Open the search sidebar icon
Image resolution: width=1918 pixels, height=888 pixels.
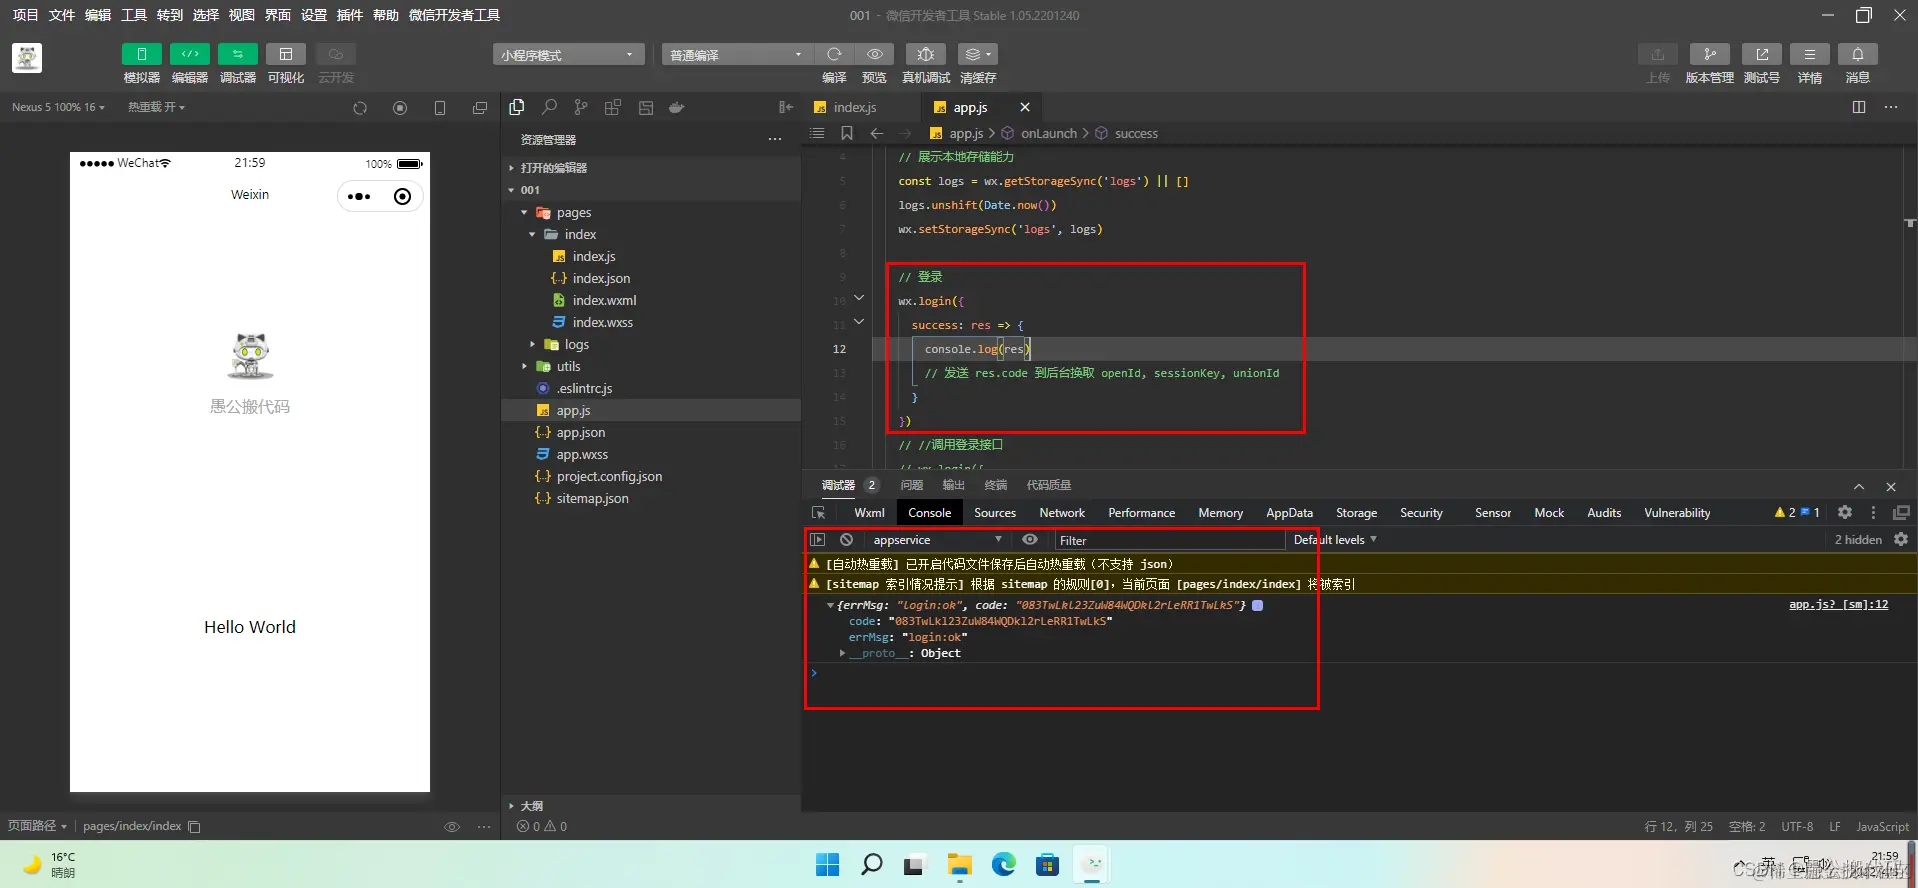(549, 107)
